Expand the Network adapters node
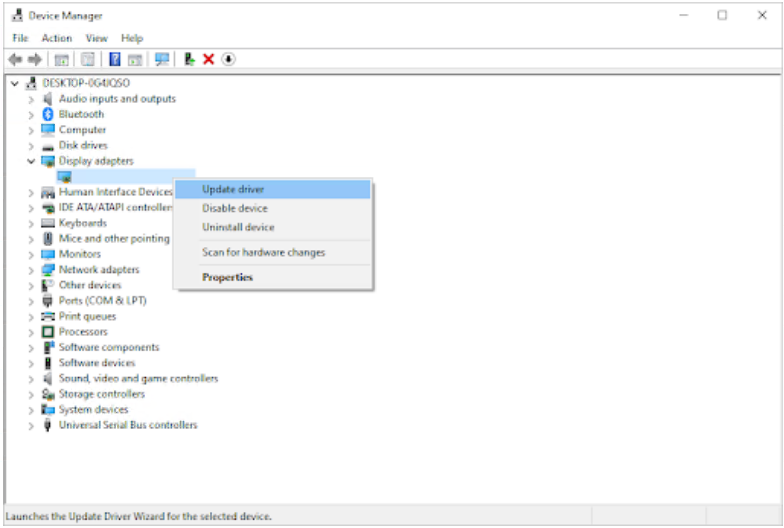This screenshot has width=784, height=528. [32, 270]
